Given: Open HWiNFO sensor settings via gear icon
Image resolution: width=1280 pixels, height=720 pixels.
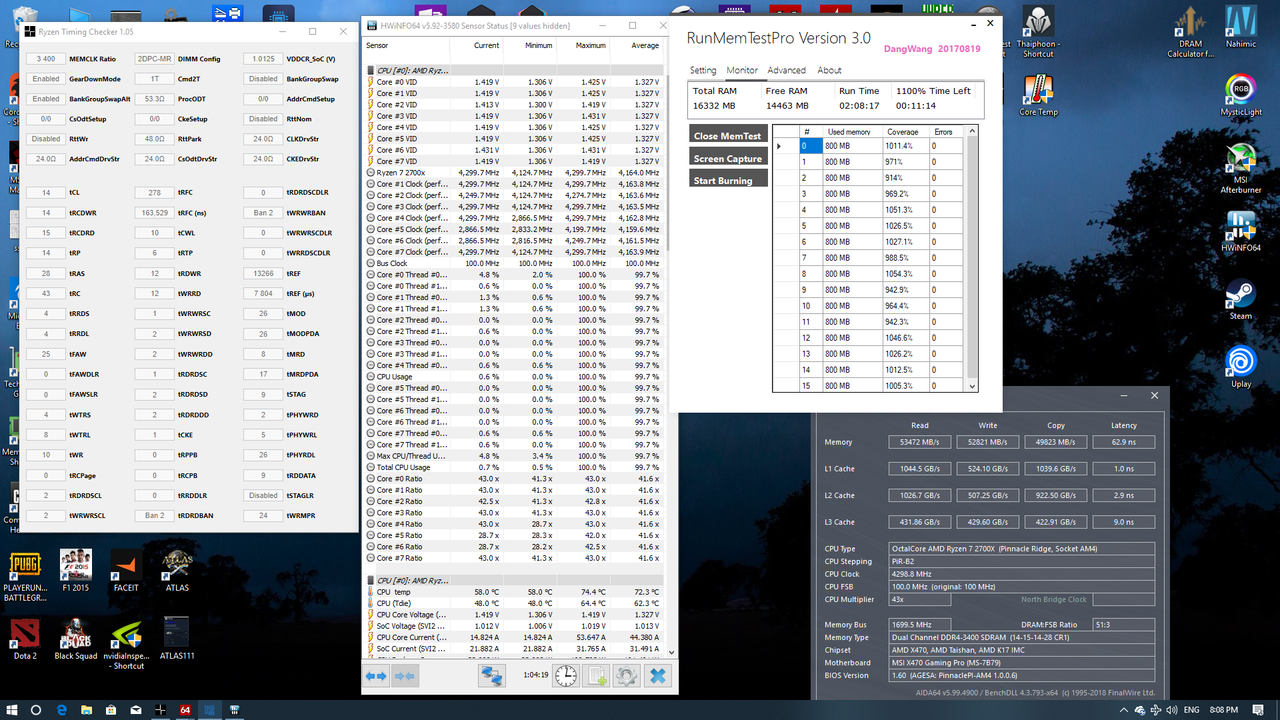Looking at the screenshot, I should [x=628, y=675].
